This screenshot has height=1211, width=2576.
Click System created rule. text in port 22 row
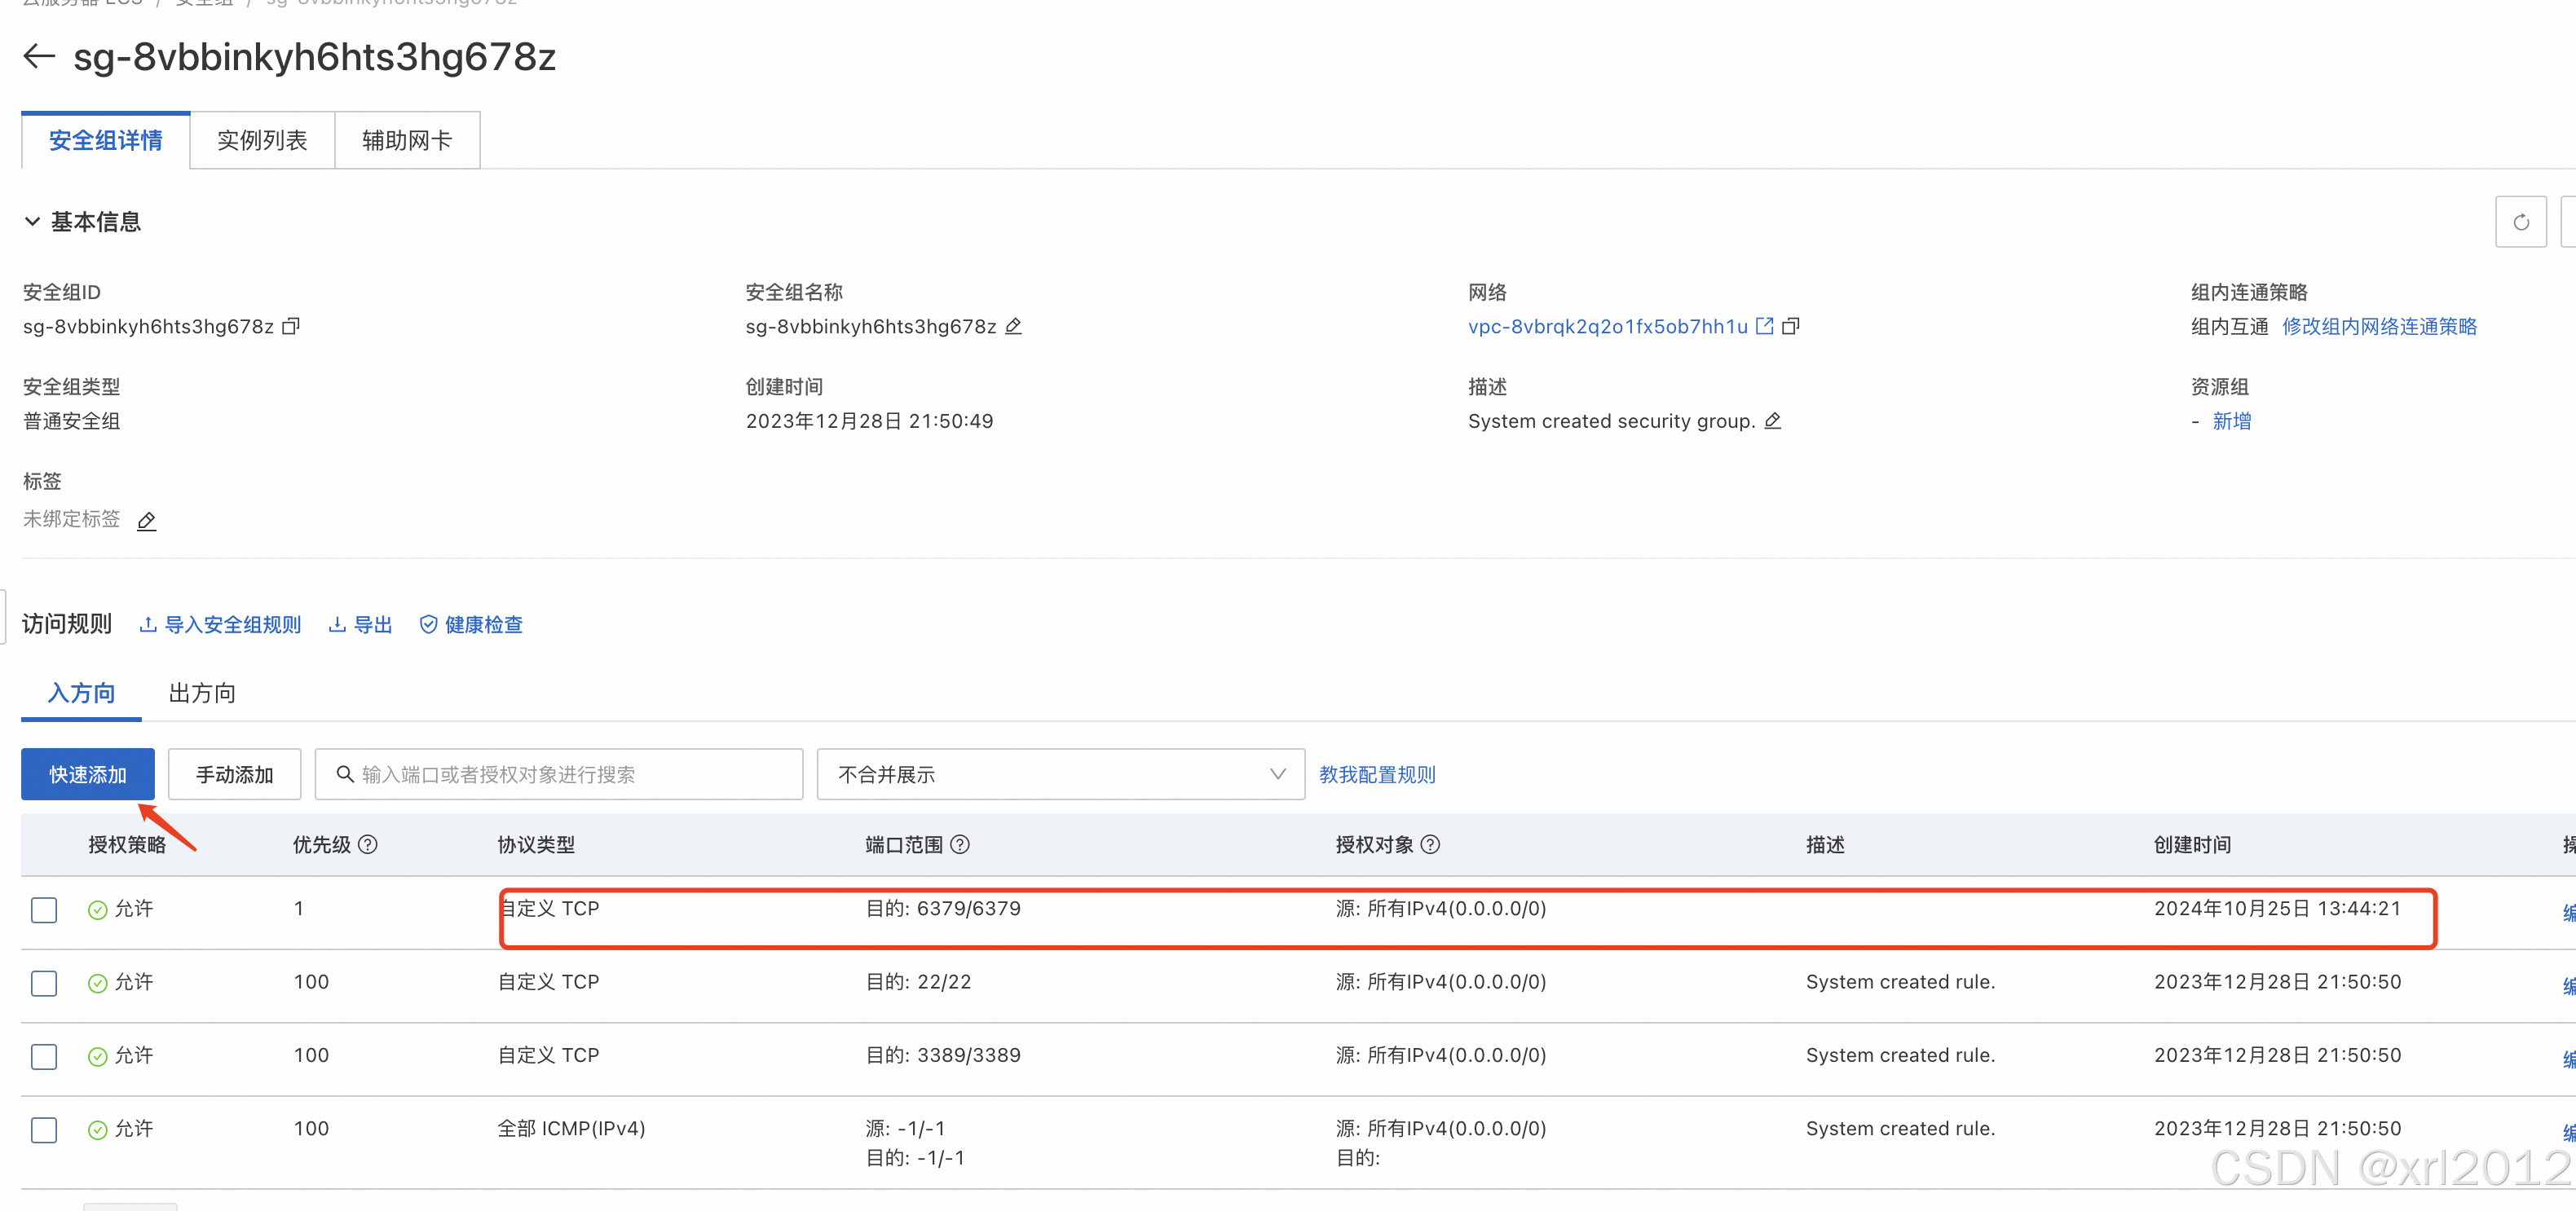[1900, 982]
